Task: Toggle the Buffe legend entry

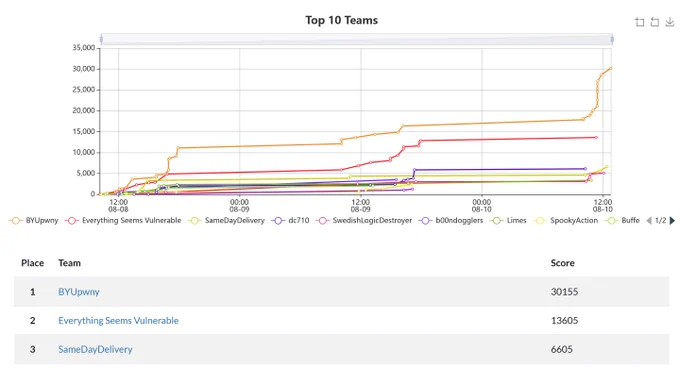Action: 623,221
